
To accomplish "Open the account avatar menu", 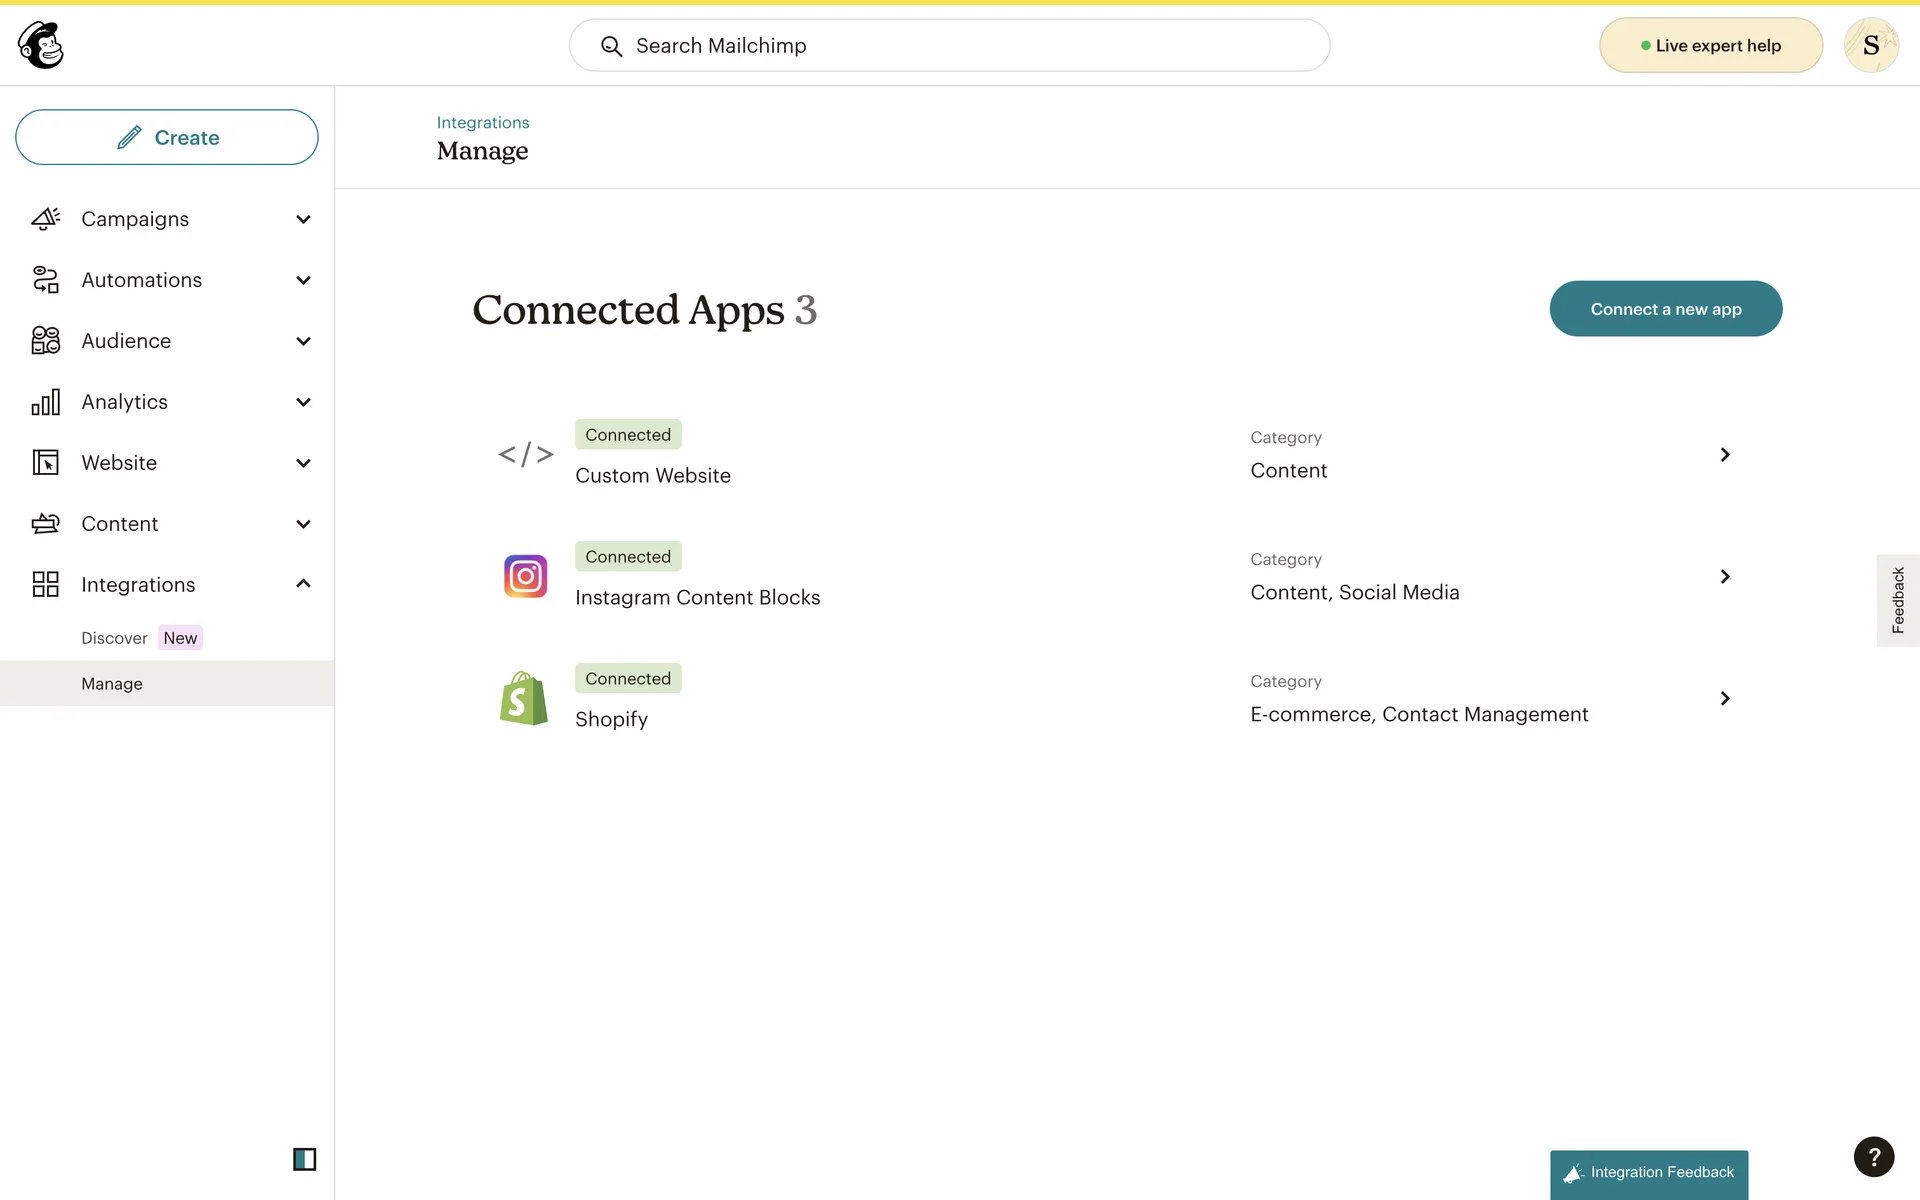I will click(1870, 45).
